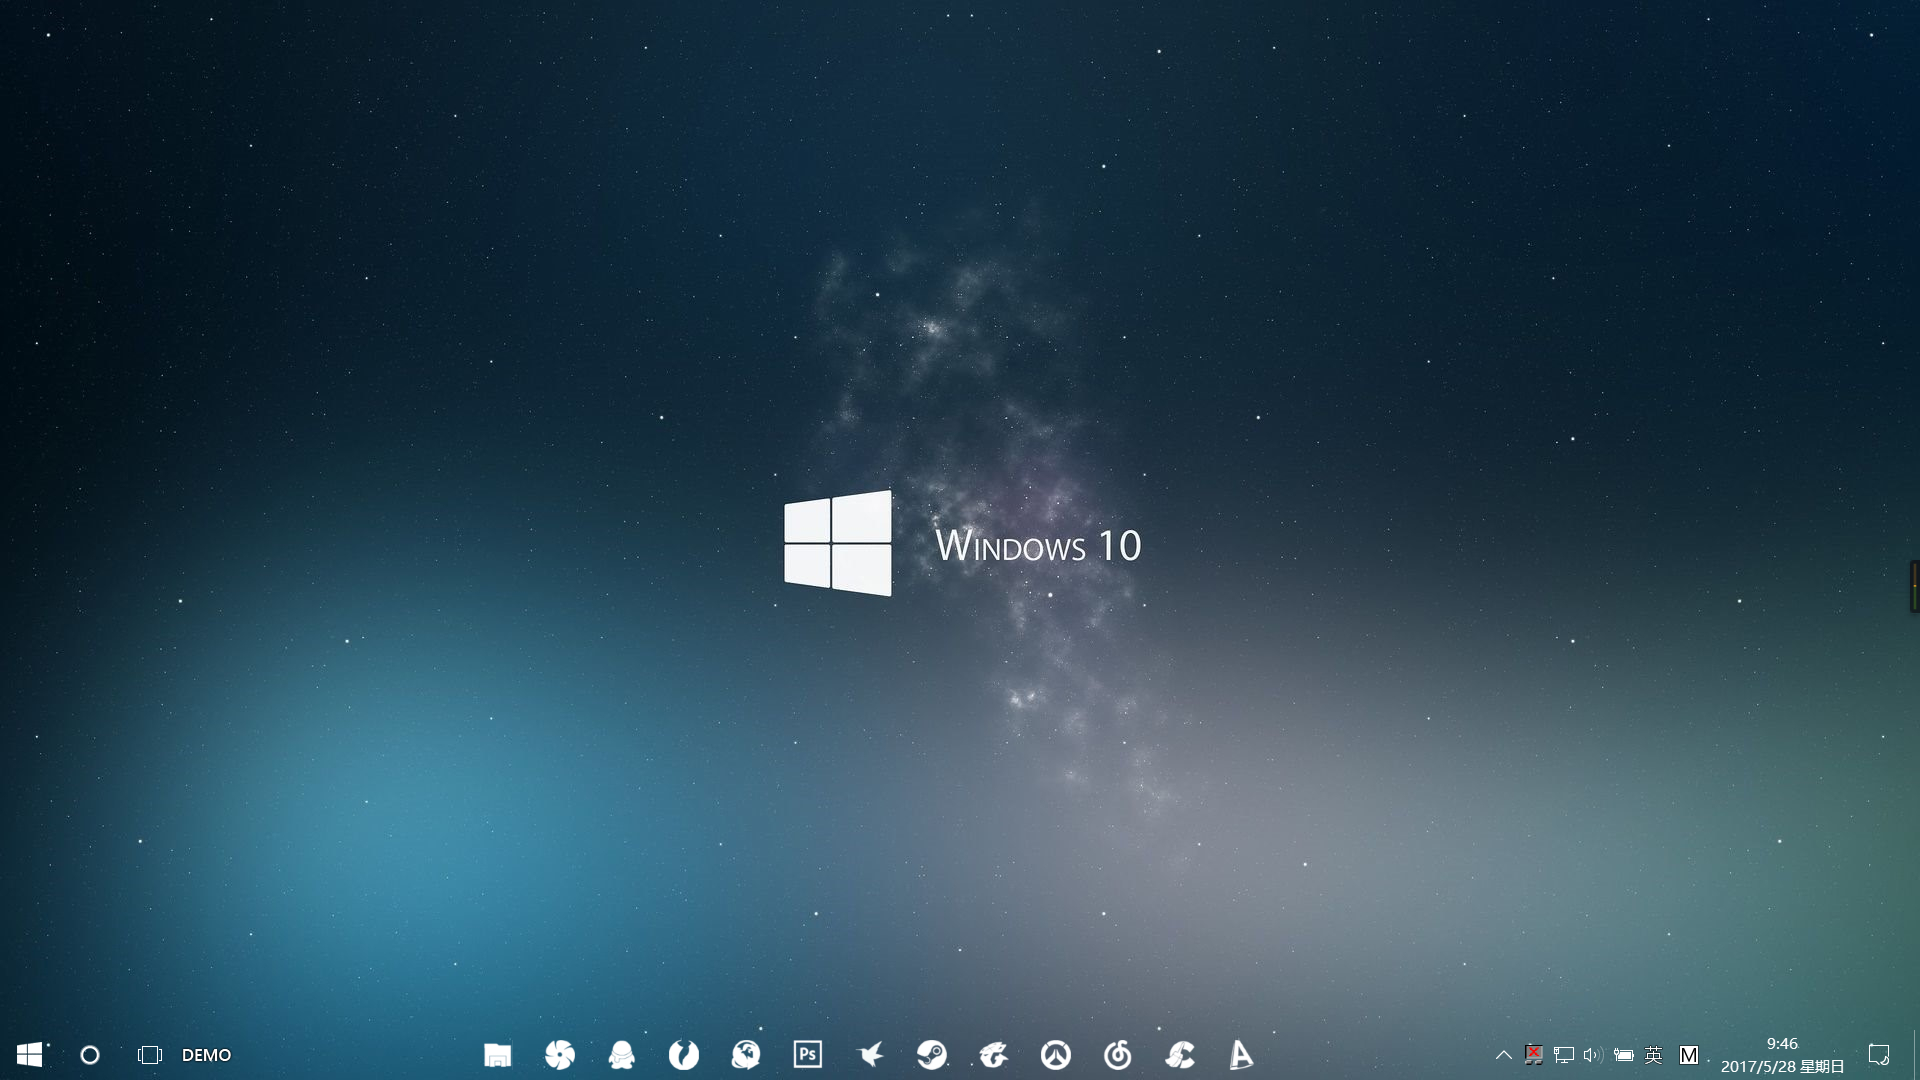Viewport: 1920px width, 1080px height.
Task: Open the QQ penguin app
Action: coord(621,1054)
